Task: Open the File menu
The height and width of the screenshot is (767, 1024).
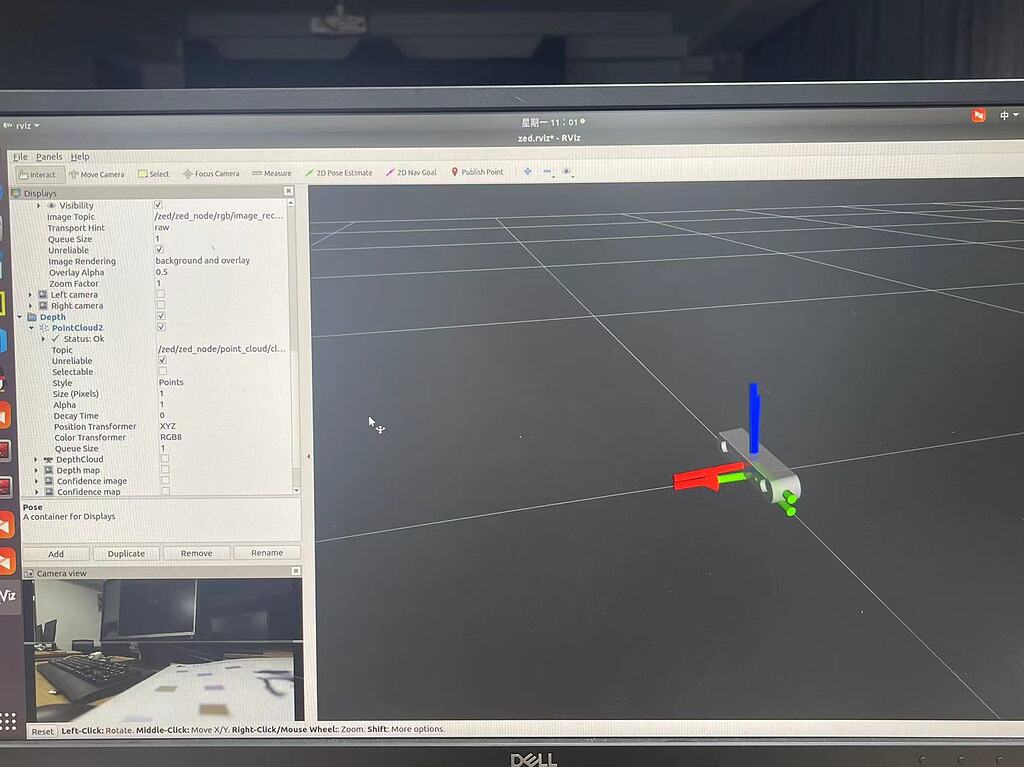Action: coord(19,157)
